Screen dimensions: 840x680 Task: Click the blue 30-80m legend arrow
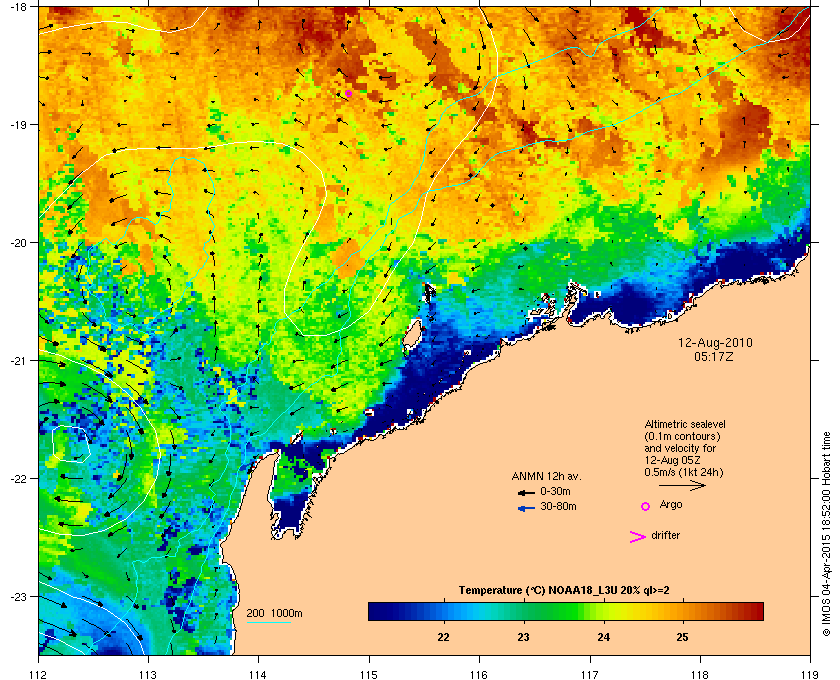tap(526, 508)
